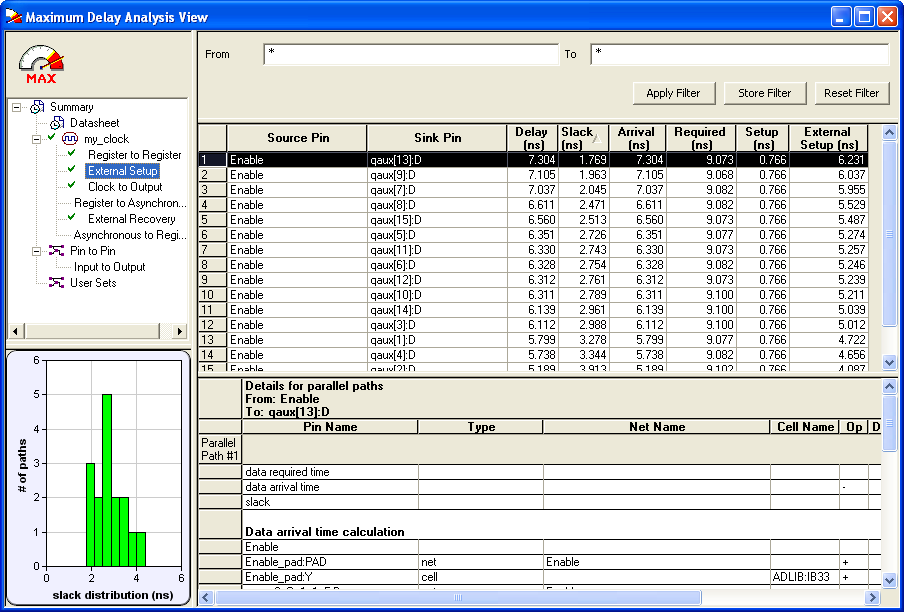Click inside the From filter field
This screenshot has width=904, height=612.
(x=411, y=54)
